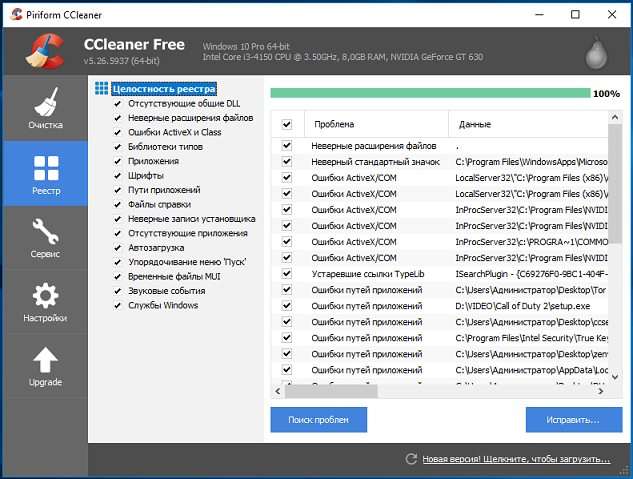Select the AppData\Loc path data cell
This screenshot has width=633, height=479.
pos(531,370)
